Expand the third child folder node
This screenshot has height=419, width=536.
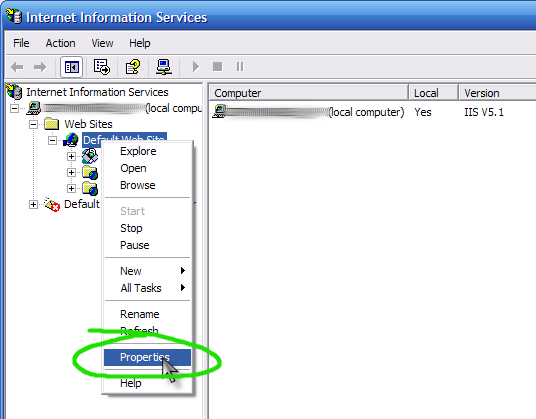pos(71,188)
